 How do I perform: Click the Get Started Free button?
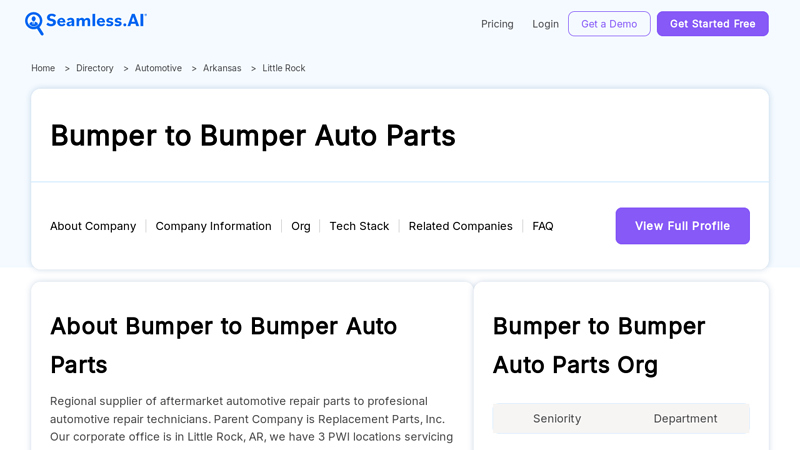[x=712, y=24]
